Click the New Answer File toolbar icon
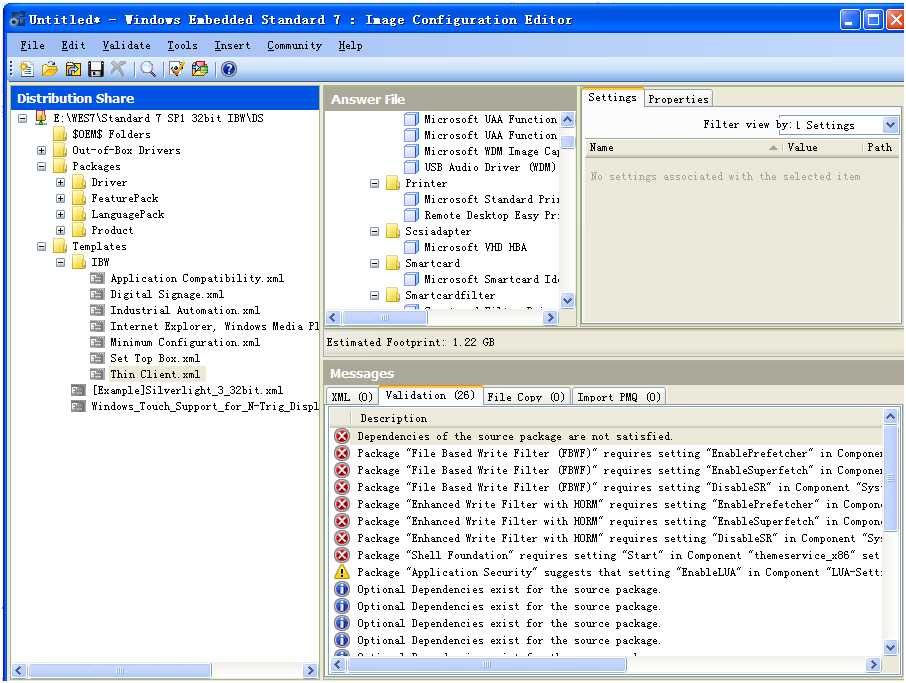The image size is (906, 683). pyautogui.click(x=26, y=69)
